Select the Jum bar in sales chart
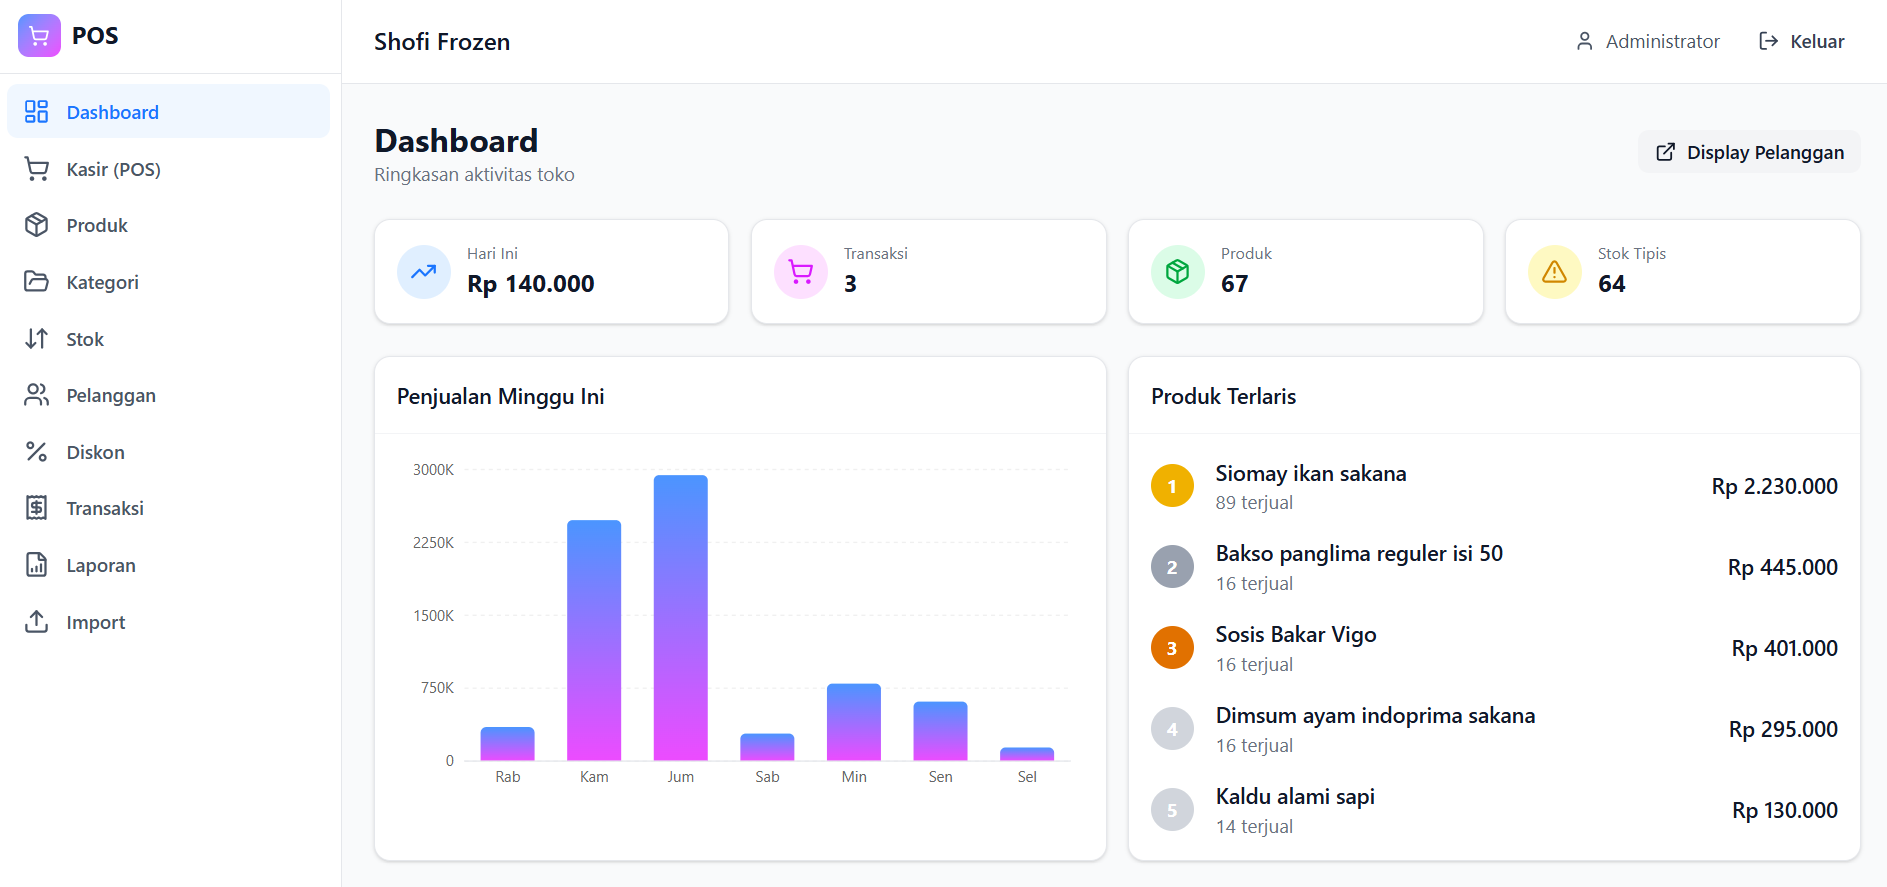This screenshot has width=1887, height=887. click(x=681, y=618)
